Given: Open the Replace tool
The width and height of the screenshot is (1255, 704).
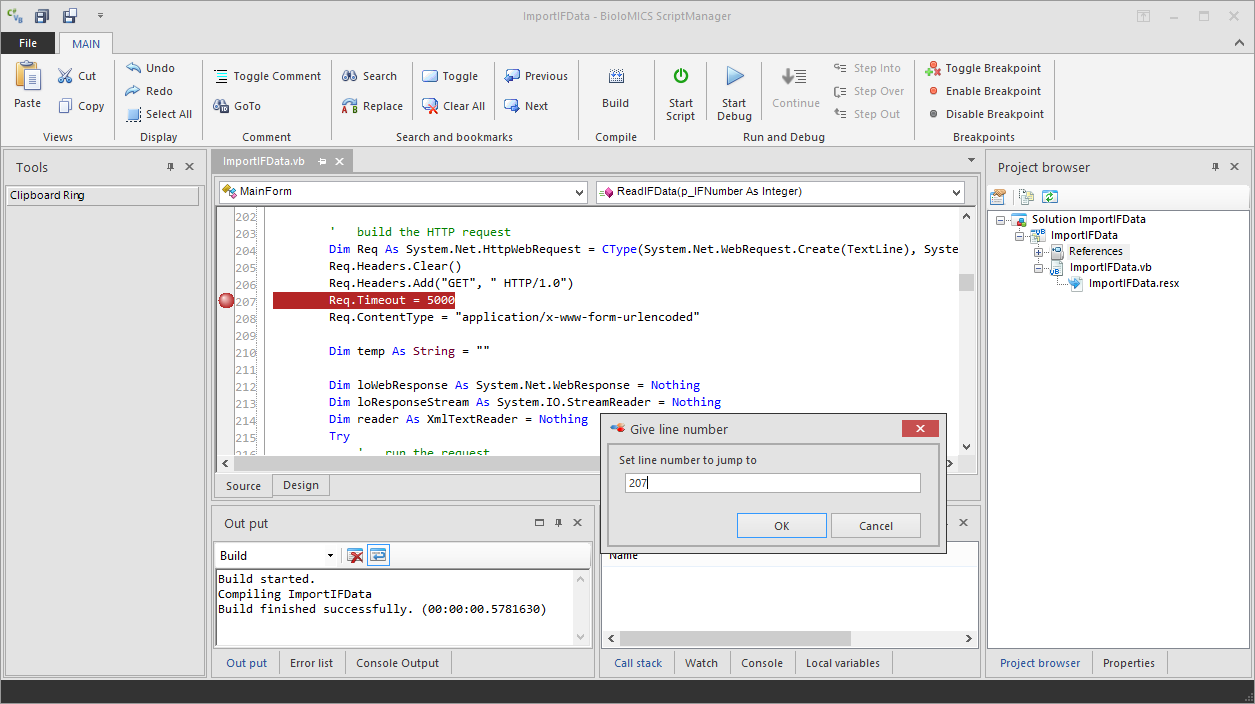Looking at the screenshot, I should 372,106.
